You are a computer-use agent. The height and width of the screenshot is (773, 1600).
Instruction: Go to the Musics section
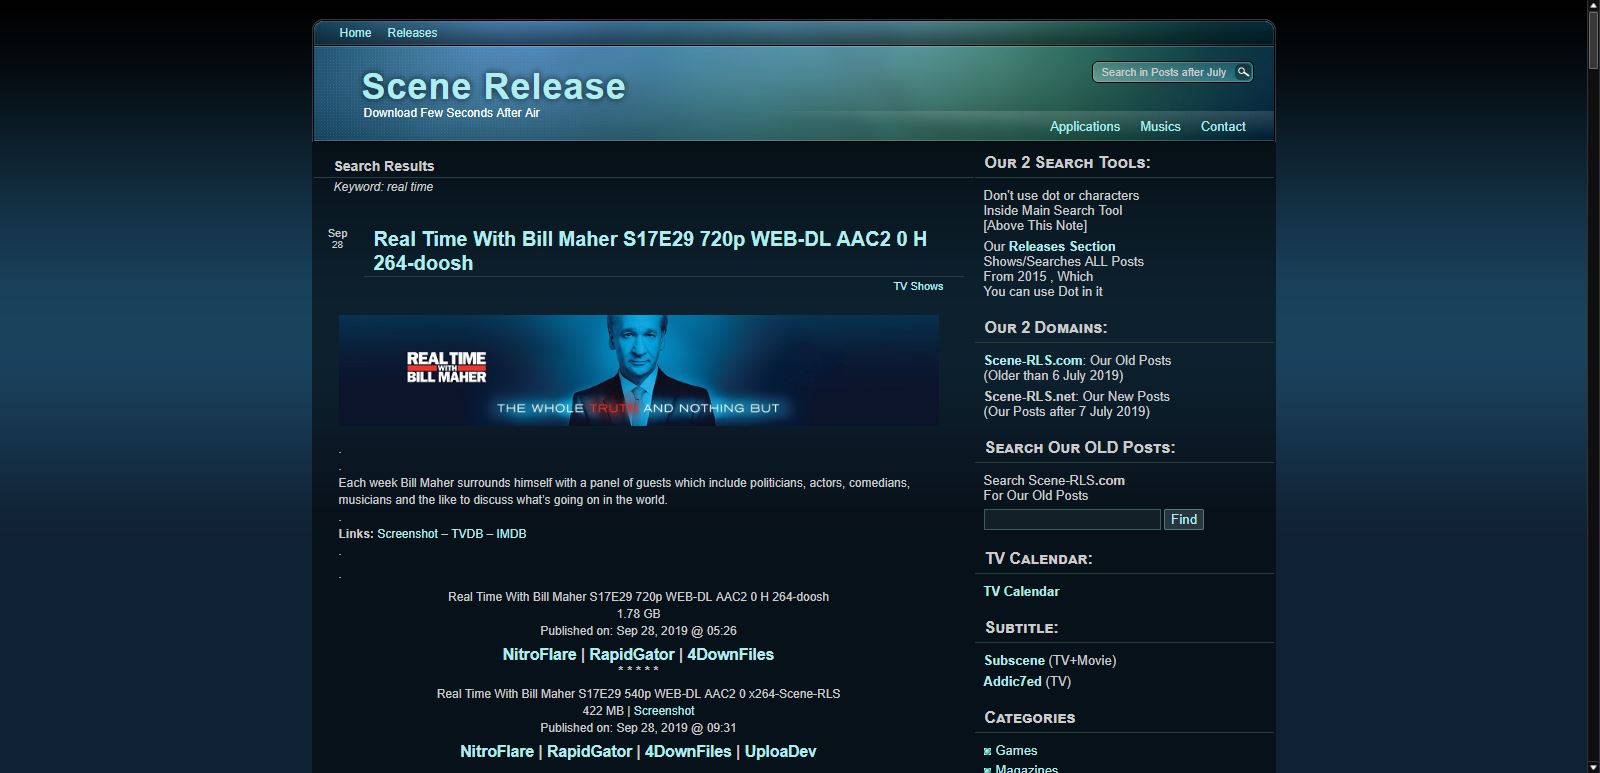(1160, 126)
